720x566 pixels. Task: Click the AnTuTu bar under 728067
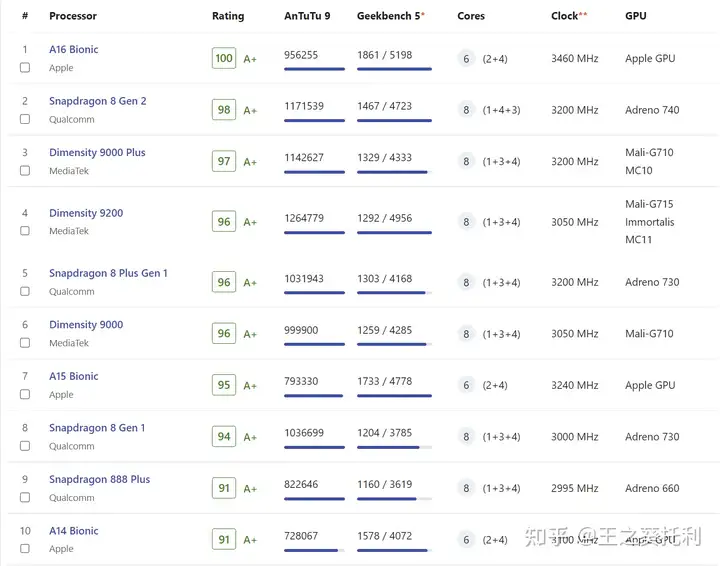pos(314,550)
